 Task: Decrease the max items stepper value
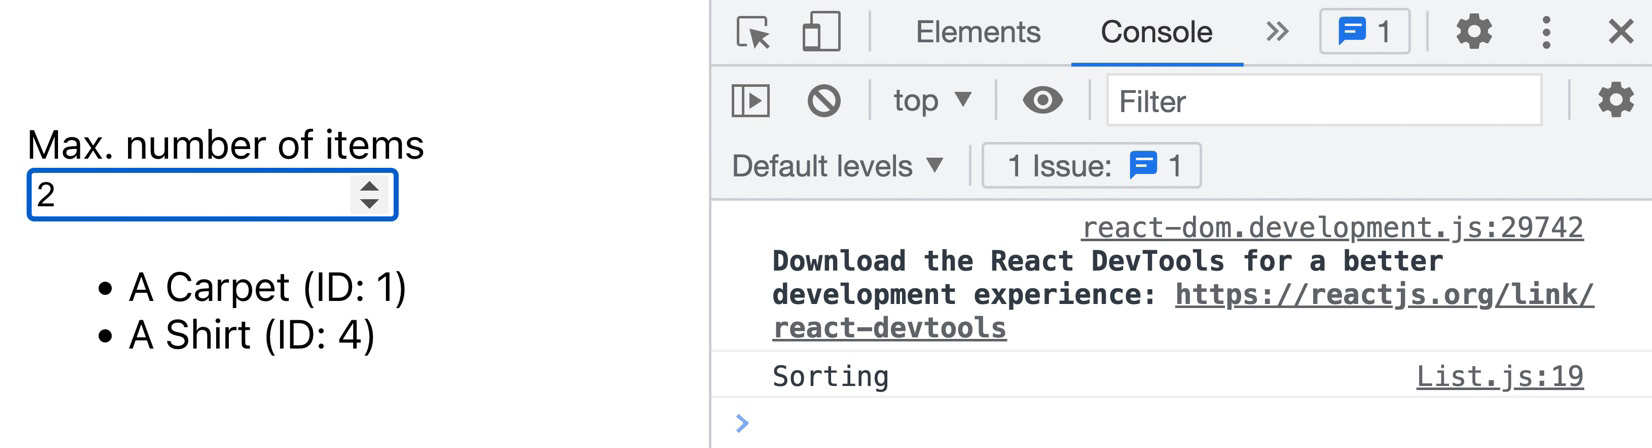point(369,203)
